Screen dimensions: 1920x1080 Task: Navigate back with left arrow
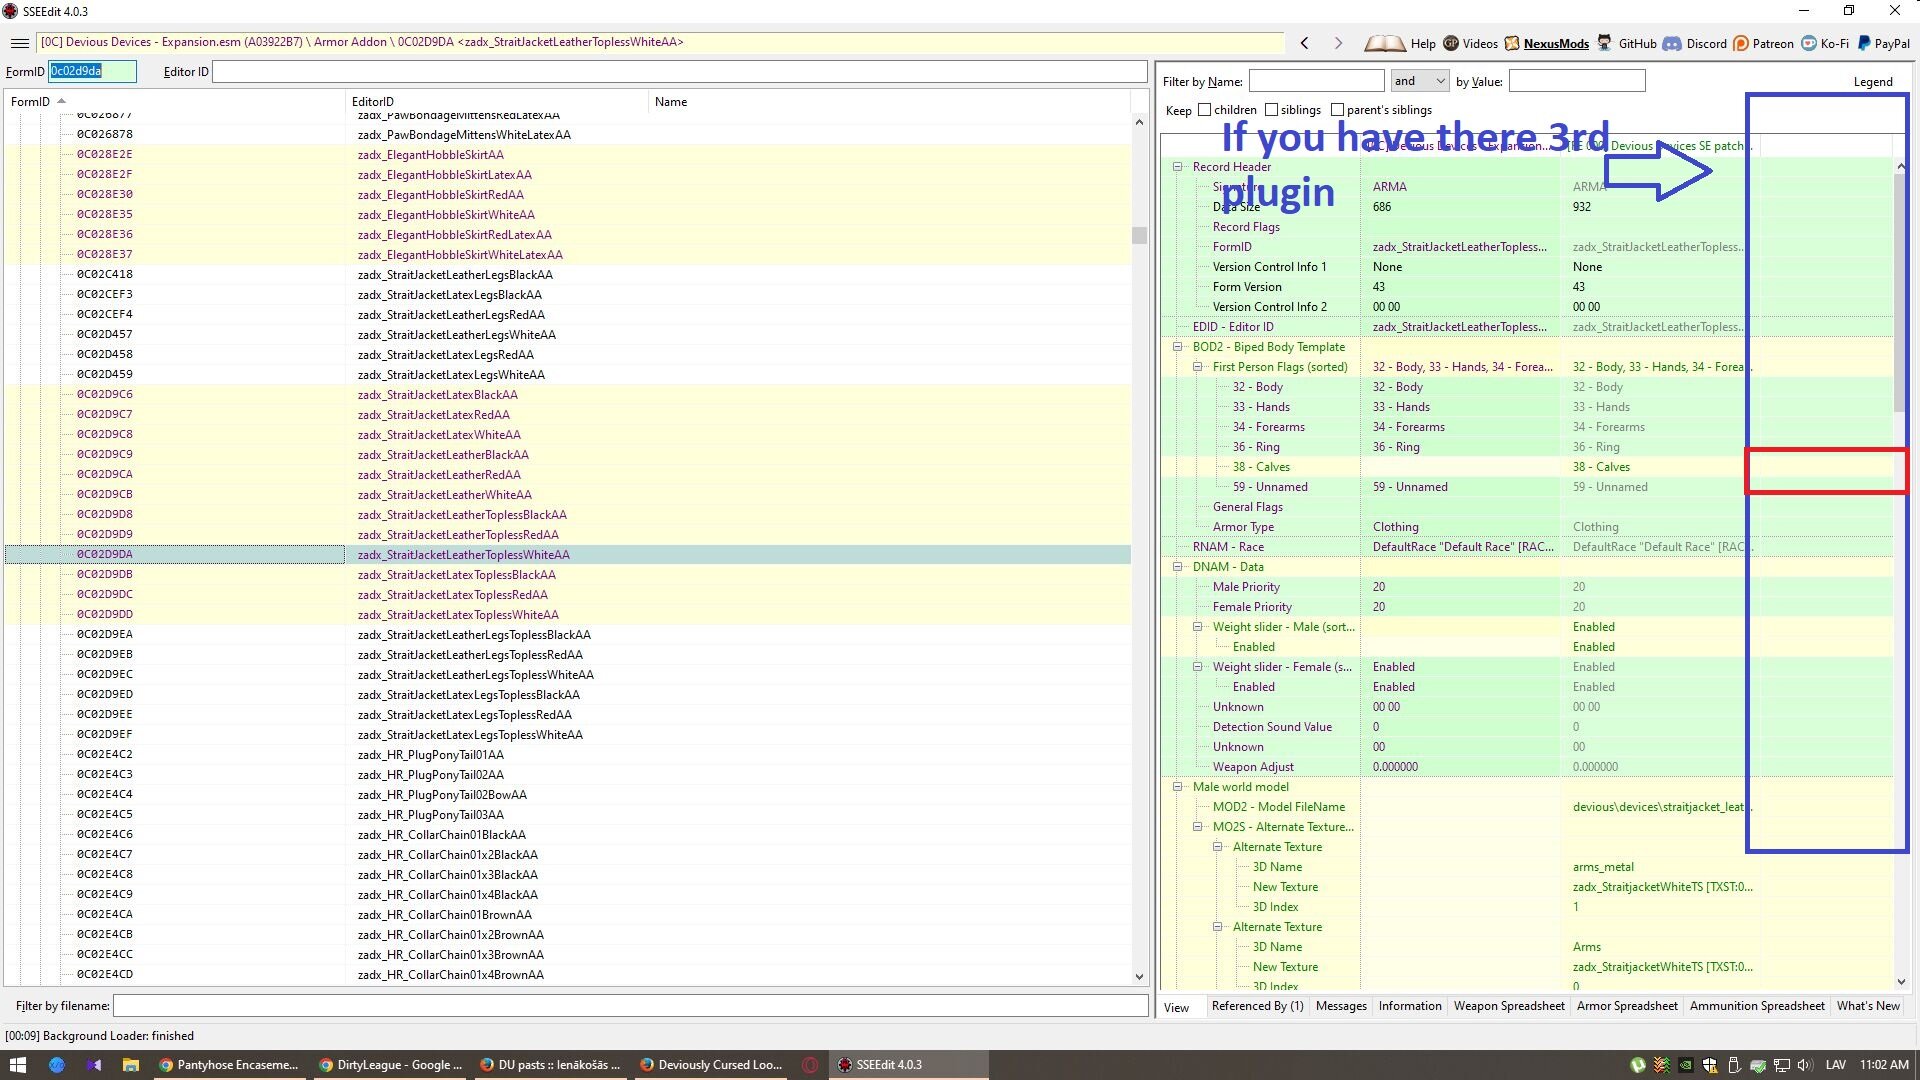(x=1304, y=43)
